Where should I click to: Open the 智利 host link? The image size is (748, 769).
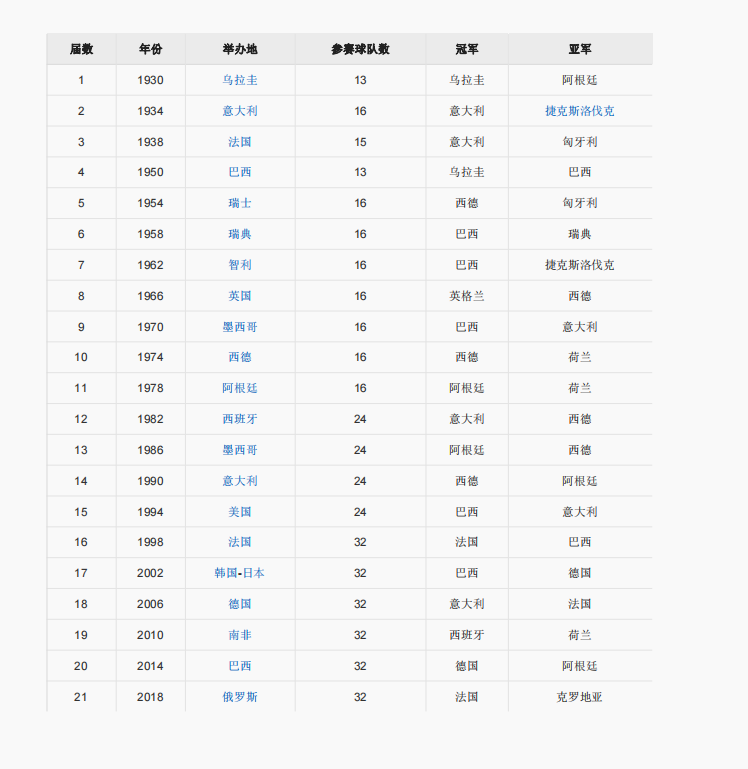click(240, 265)
